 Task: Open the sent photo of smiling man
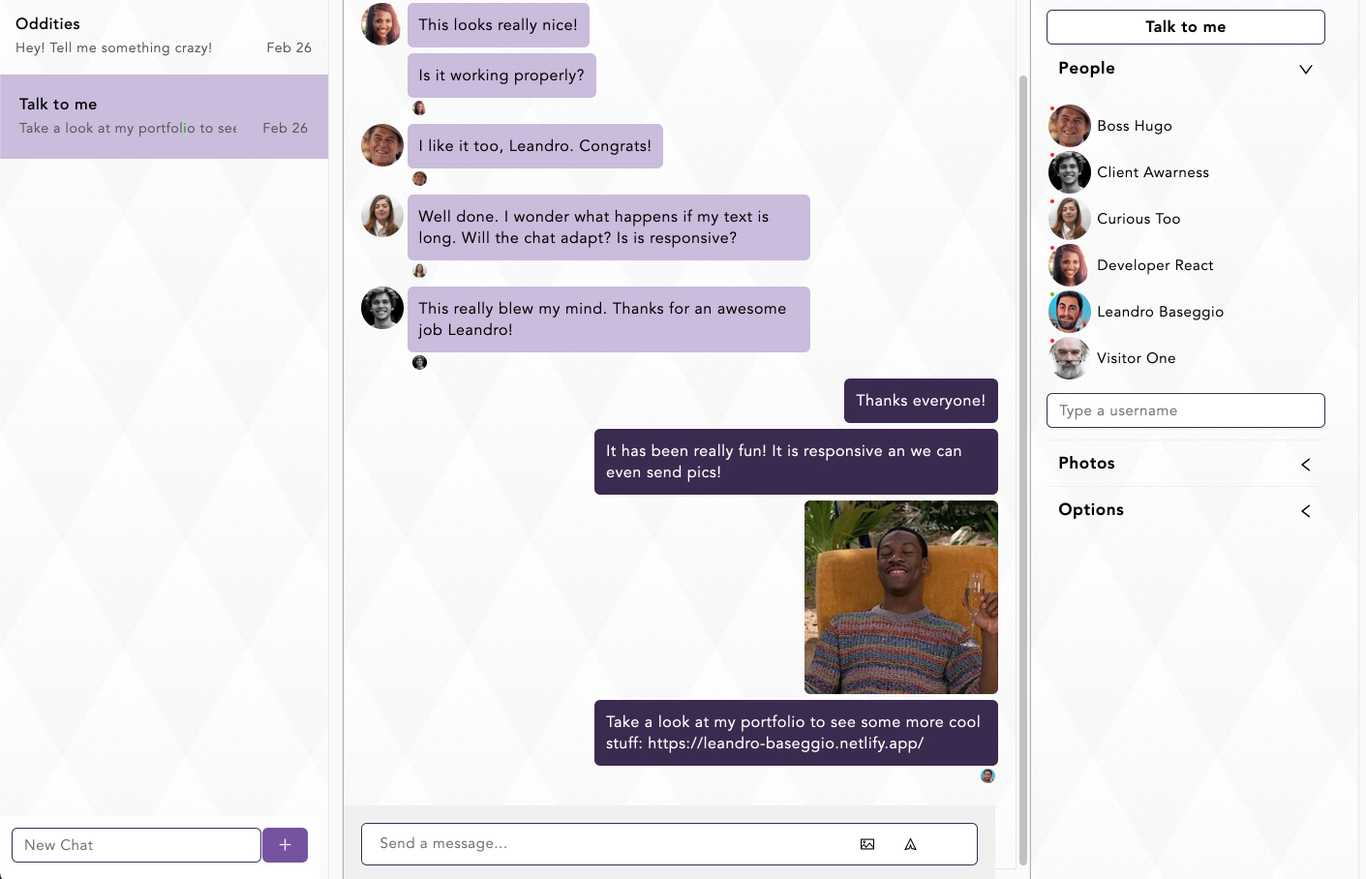[901, 597]
